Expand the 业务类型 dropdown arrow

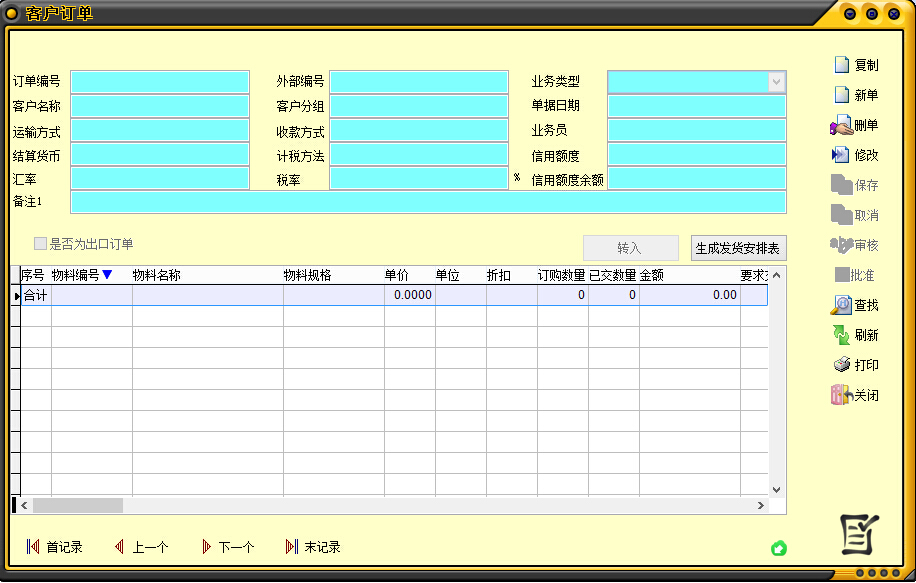pos(776,82)
